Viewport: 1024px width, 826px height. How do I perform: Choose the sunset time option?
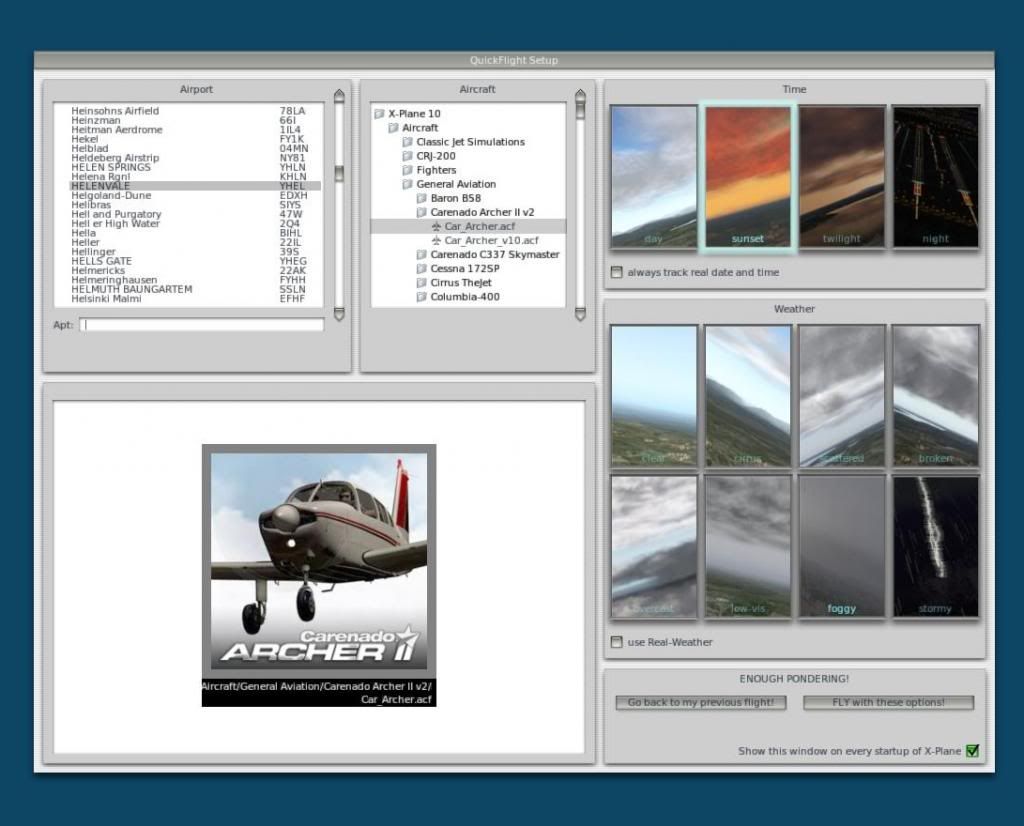tap(748, 177)
